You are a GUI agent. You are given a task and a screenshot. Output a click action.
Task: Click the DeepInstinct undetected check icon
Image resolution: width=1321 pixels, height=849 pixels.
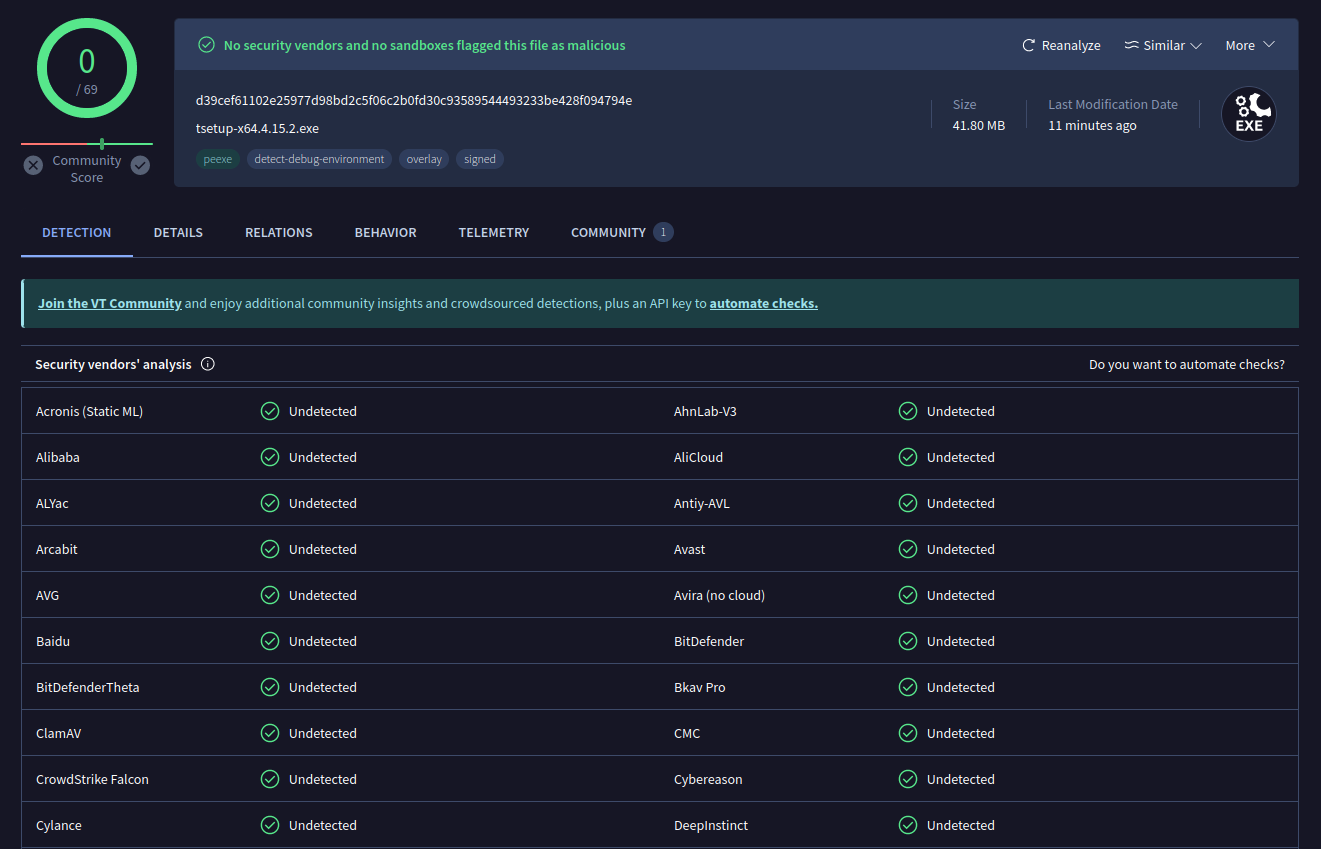pos(908,825)
